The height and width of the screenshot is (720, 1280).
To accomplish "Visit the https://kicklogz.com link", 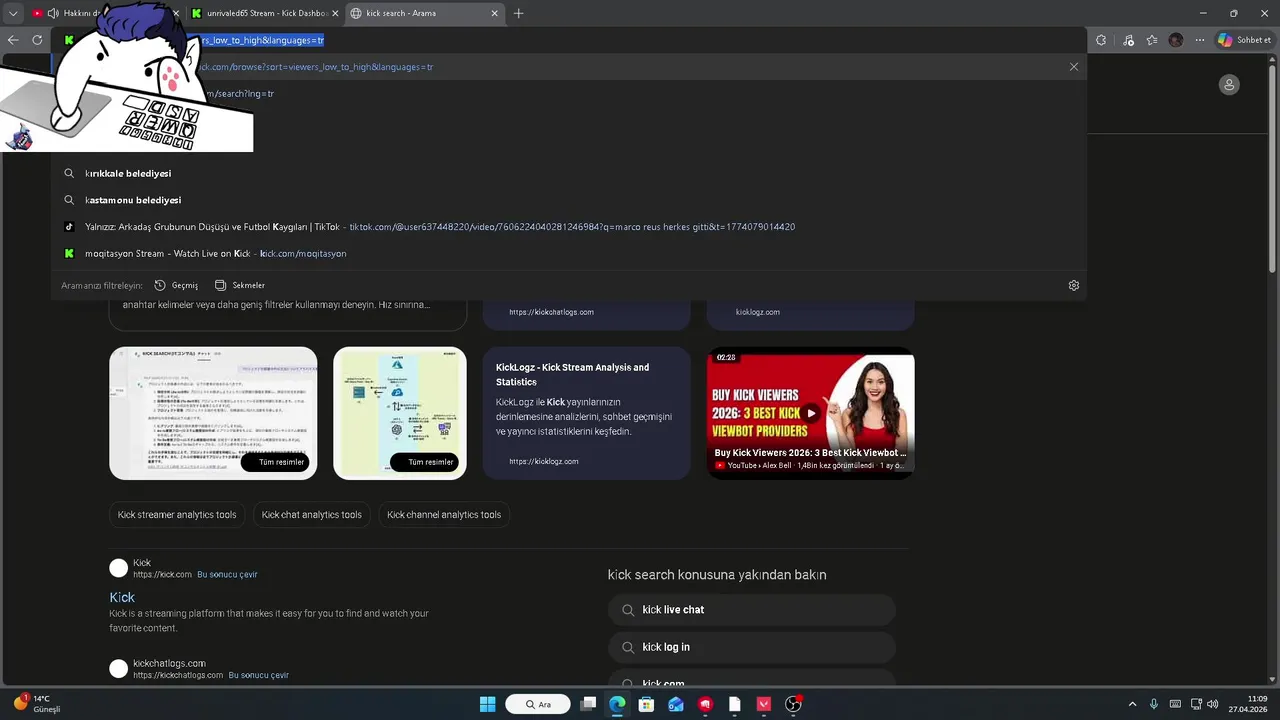I will coord(544,461).
